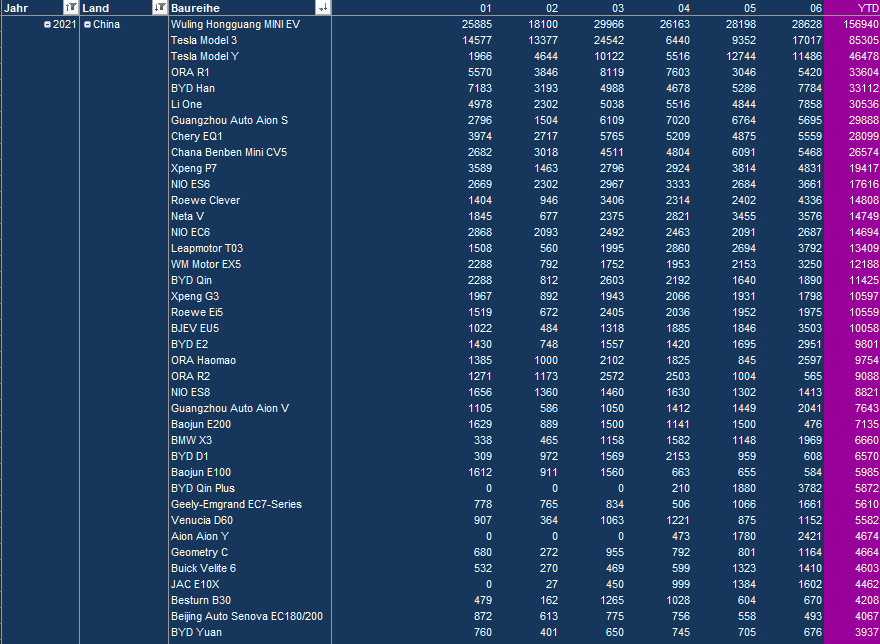Select the purple YTD column header
The image size is (880, 644).
866,8
